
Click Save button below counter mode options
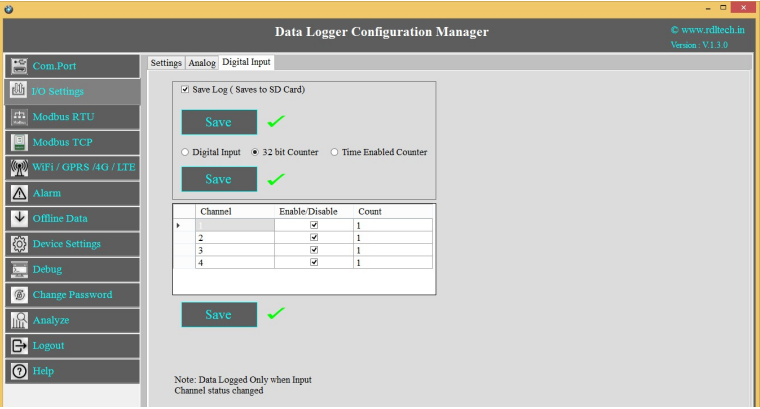point(219,179)
